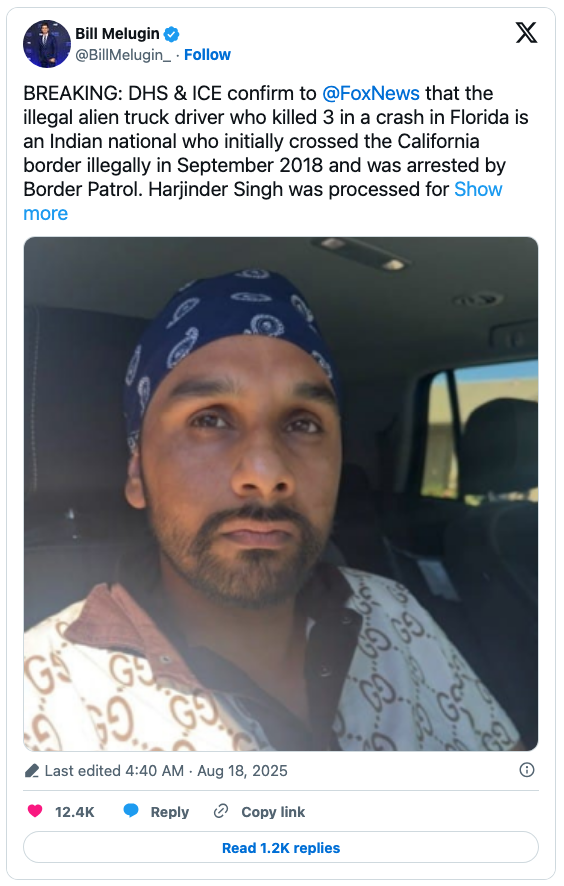Viewport: 564px width, 886px height.
Task: Click the Copy link text
Action: 273,812
